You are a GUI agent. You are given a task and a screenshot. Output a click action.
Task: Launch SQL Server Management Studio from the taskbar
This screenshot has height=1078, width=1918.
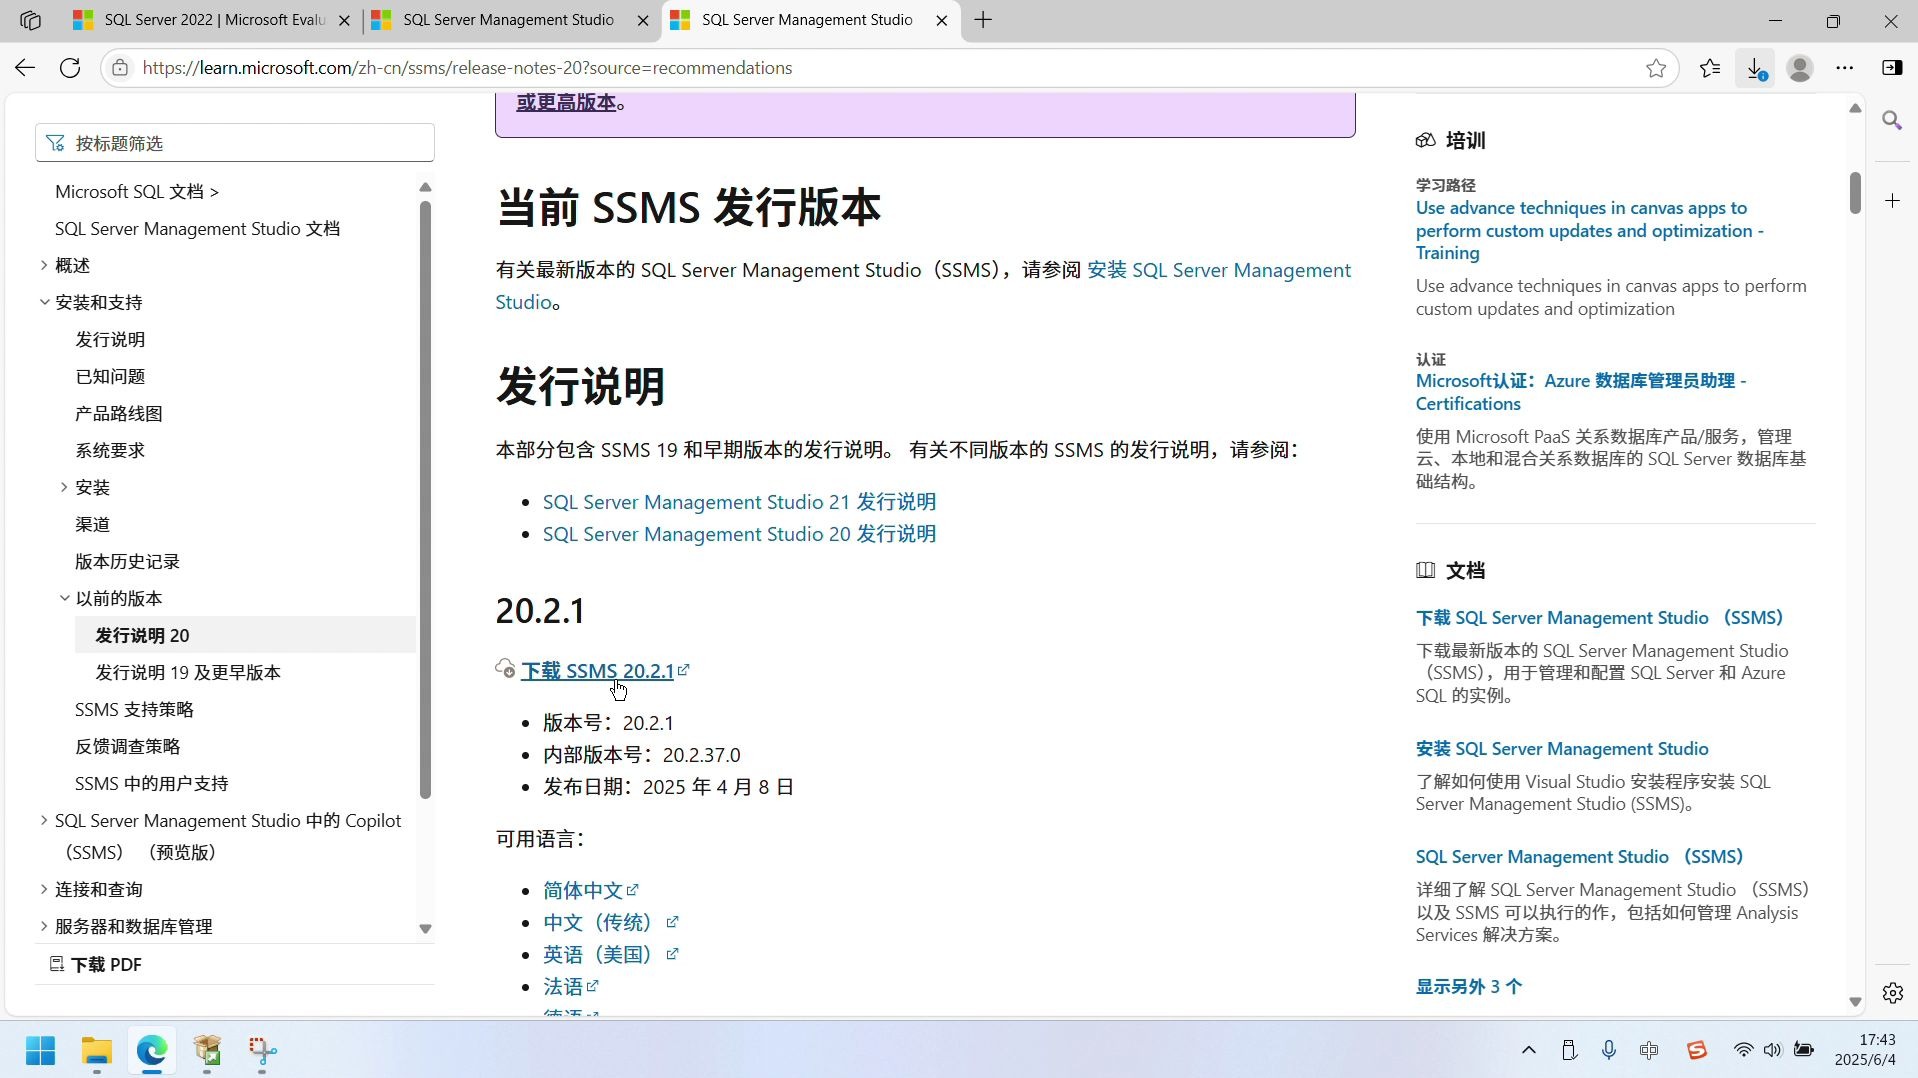click(x=206, y=1051)
